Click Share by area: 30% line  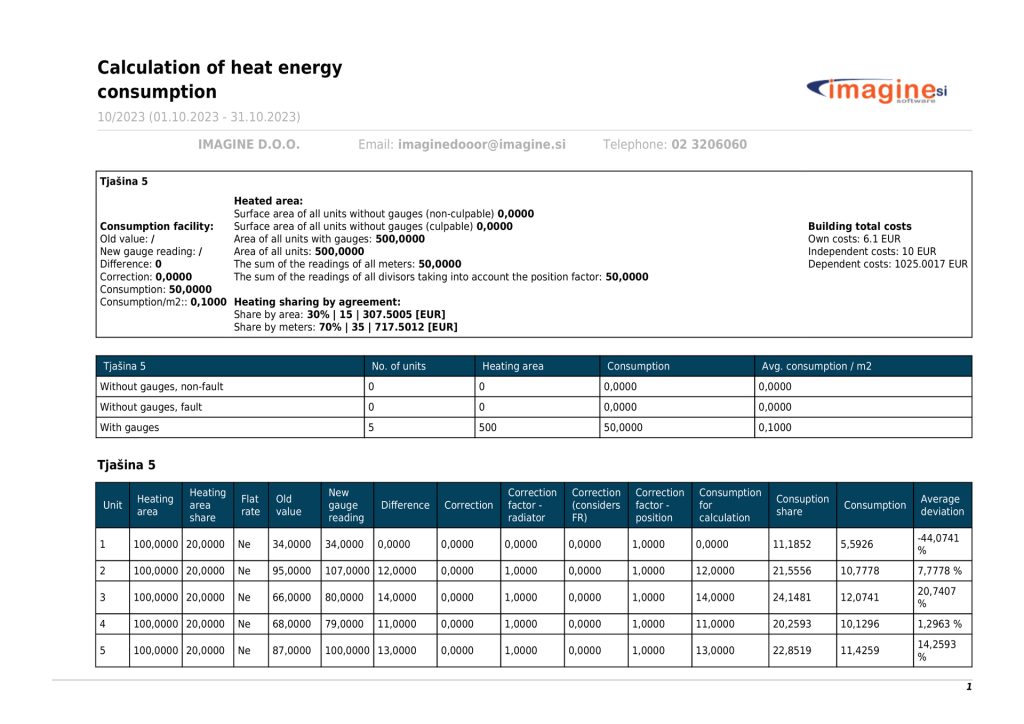click(340, 314)
